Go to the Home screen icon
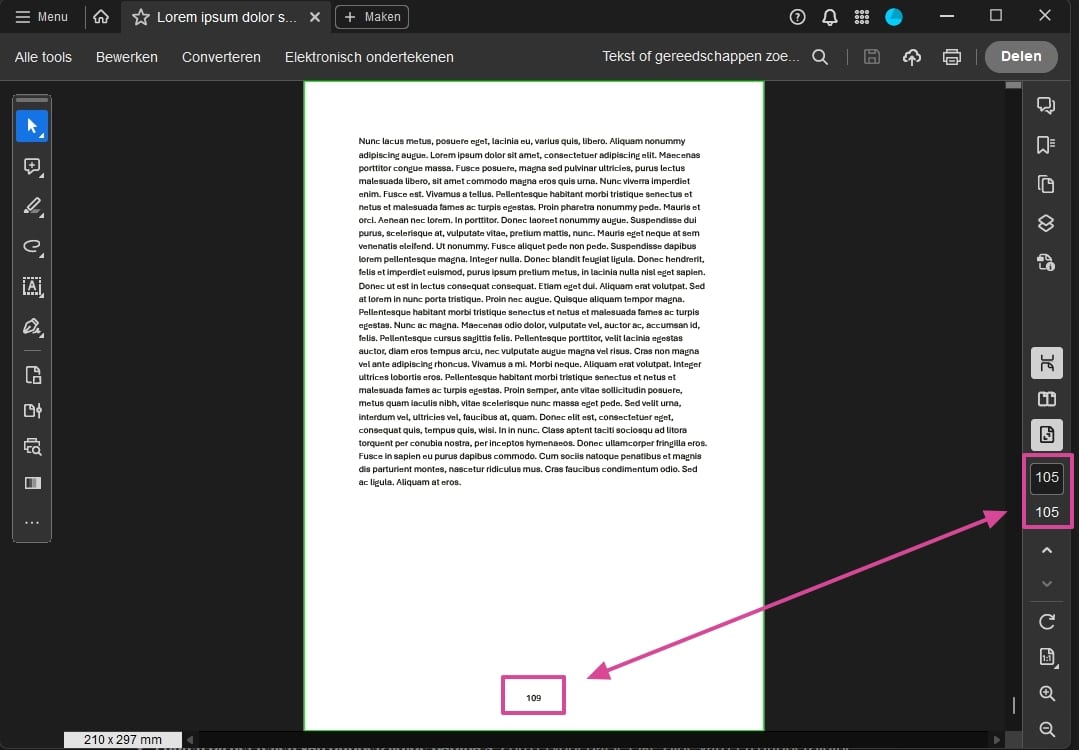This screenshot has height=750, width=1079. pyautogui.click(x=101, y=17)
